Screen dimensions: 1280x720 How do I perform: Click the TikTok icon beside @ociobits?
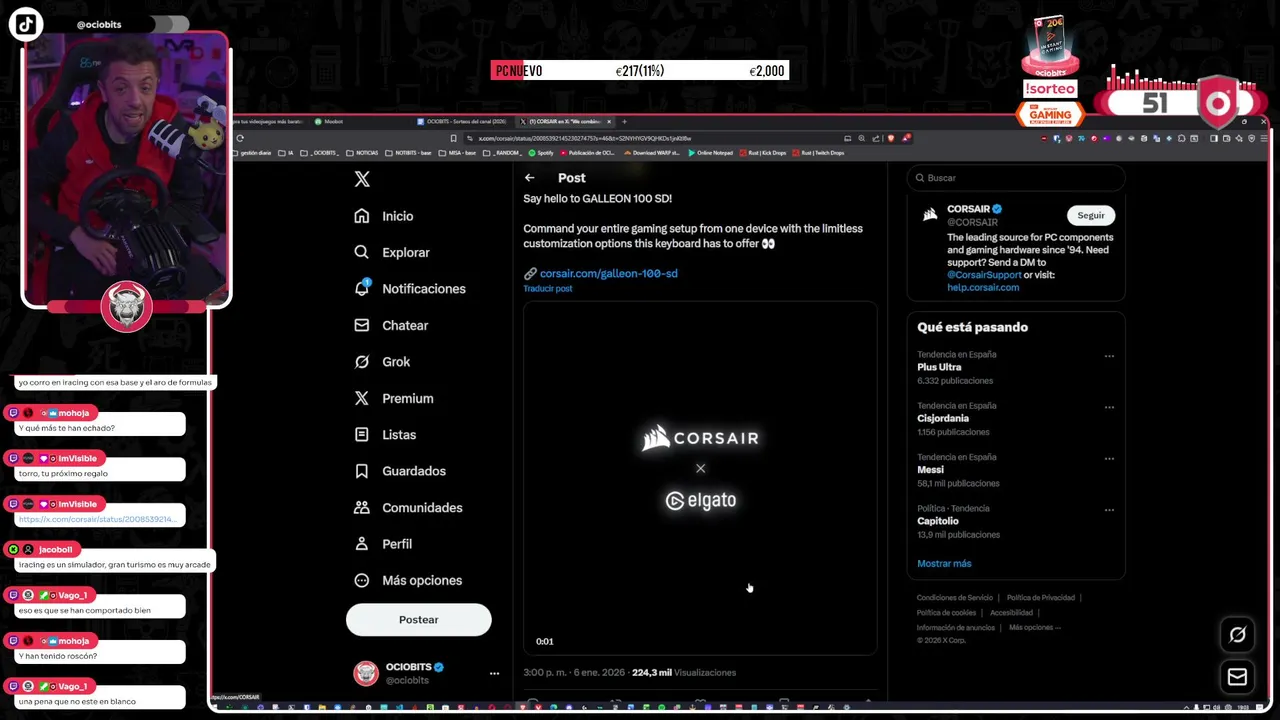(x=26, y=24)
